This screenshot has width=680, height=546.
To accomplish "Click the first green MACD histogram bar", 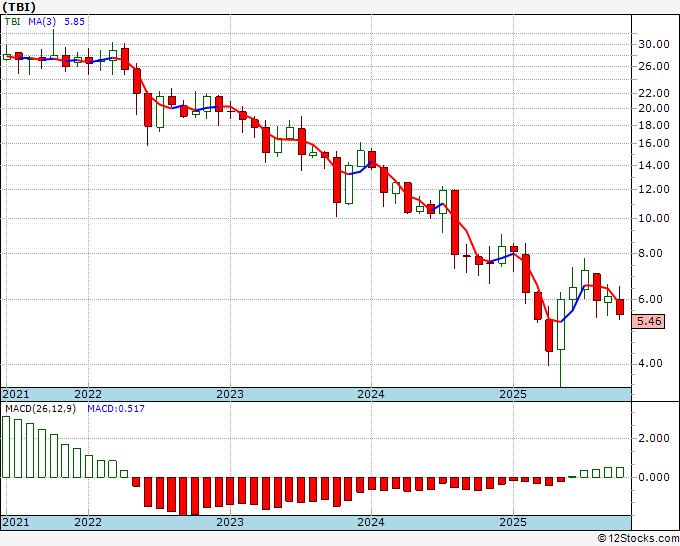I will tap(6, 447).
